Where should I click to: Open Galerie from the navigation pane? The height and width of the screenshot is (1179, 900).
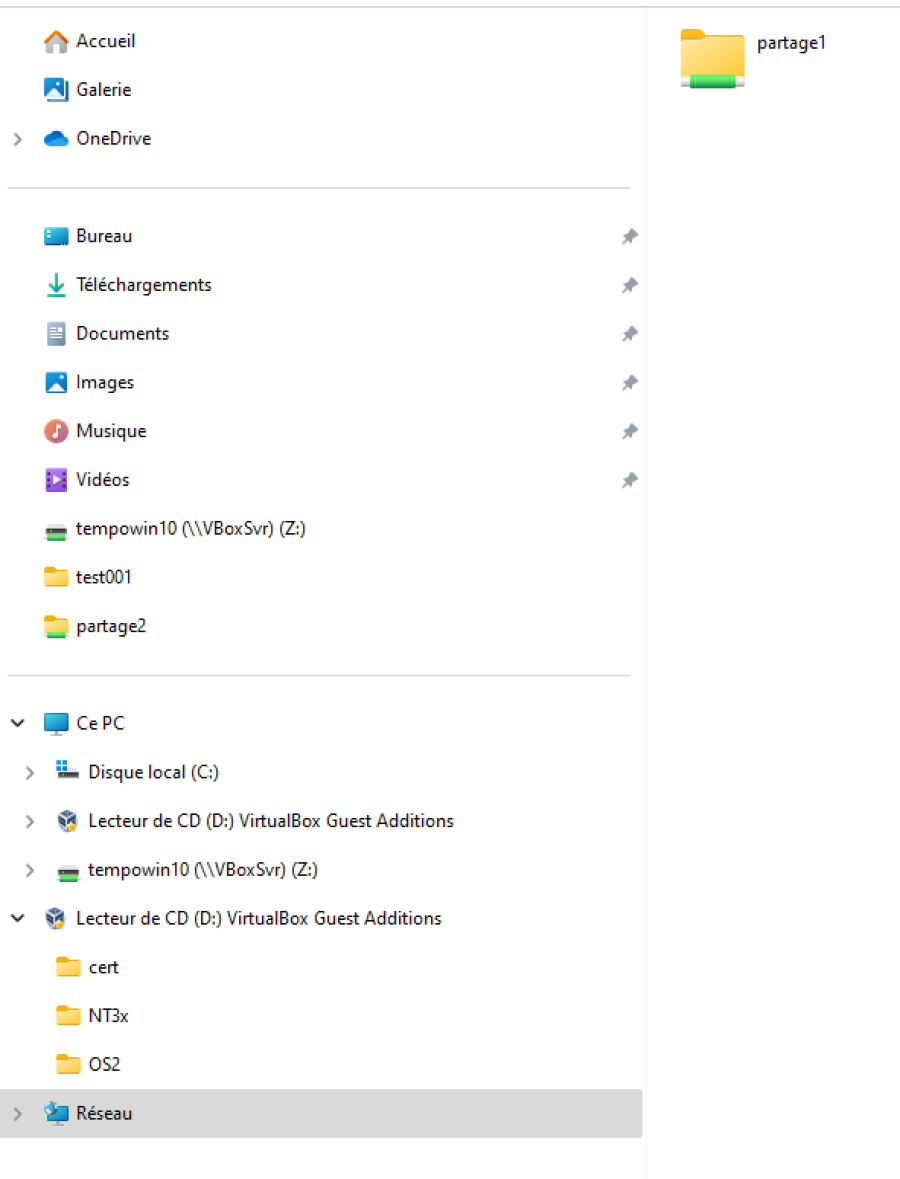pyautogui.click(x=103, y=90)
